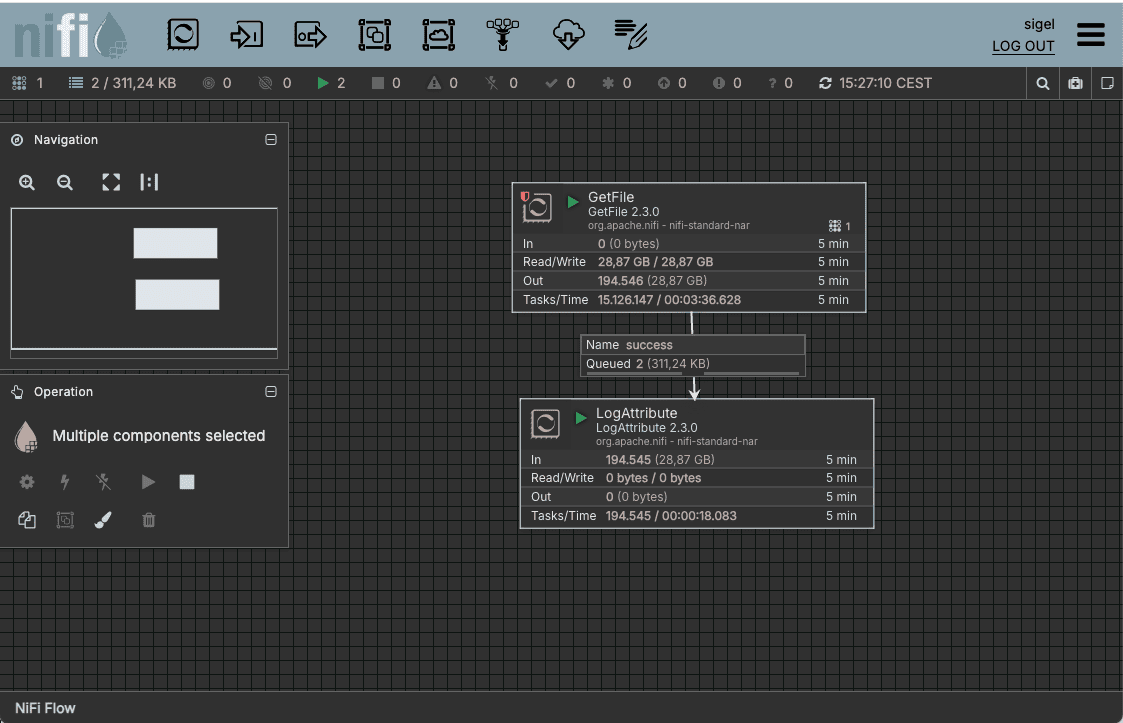Click zoom in button in Navigation panel
This screenshot has width=1123, height=723.
pos(27,182)
